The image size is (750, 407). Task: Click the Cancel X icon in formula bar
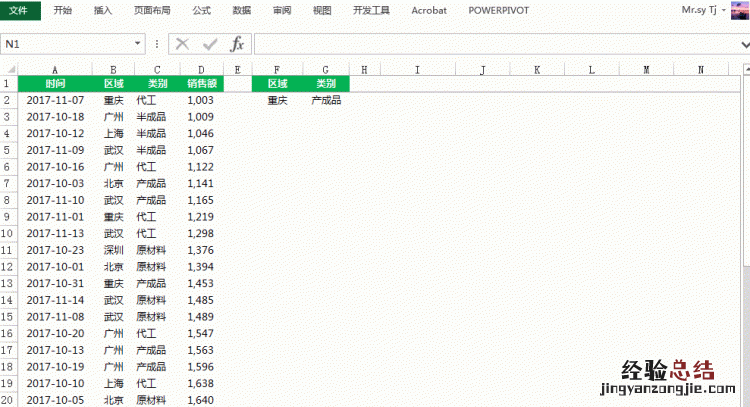click(182, 44)
